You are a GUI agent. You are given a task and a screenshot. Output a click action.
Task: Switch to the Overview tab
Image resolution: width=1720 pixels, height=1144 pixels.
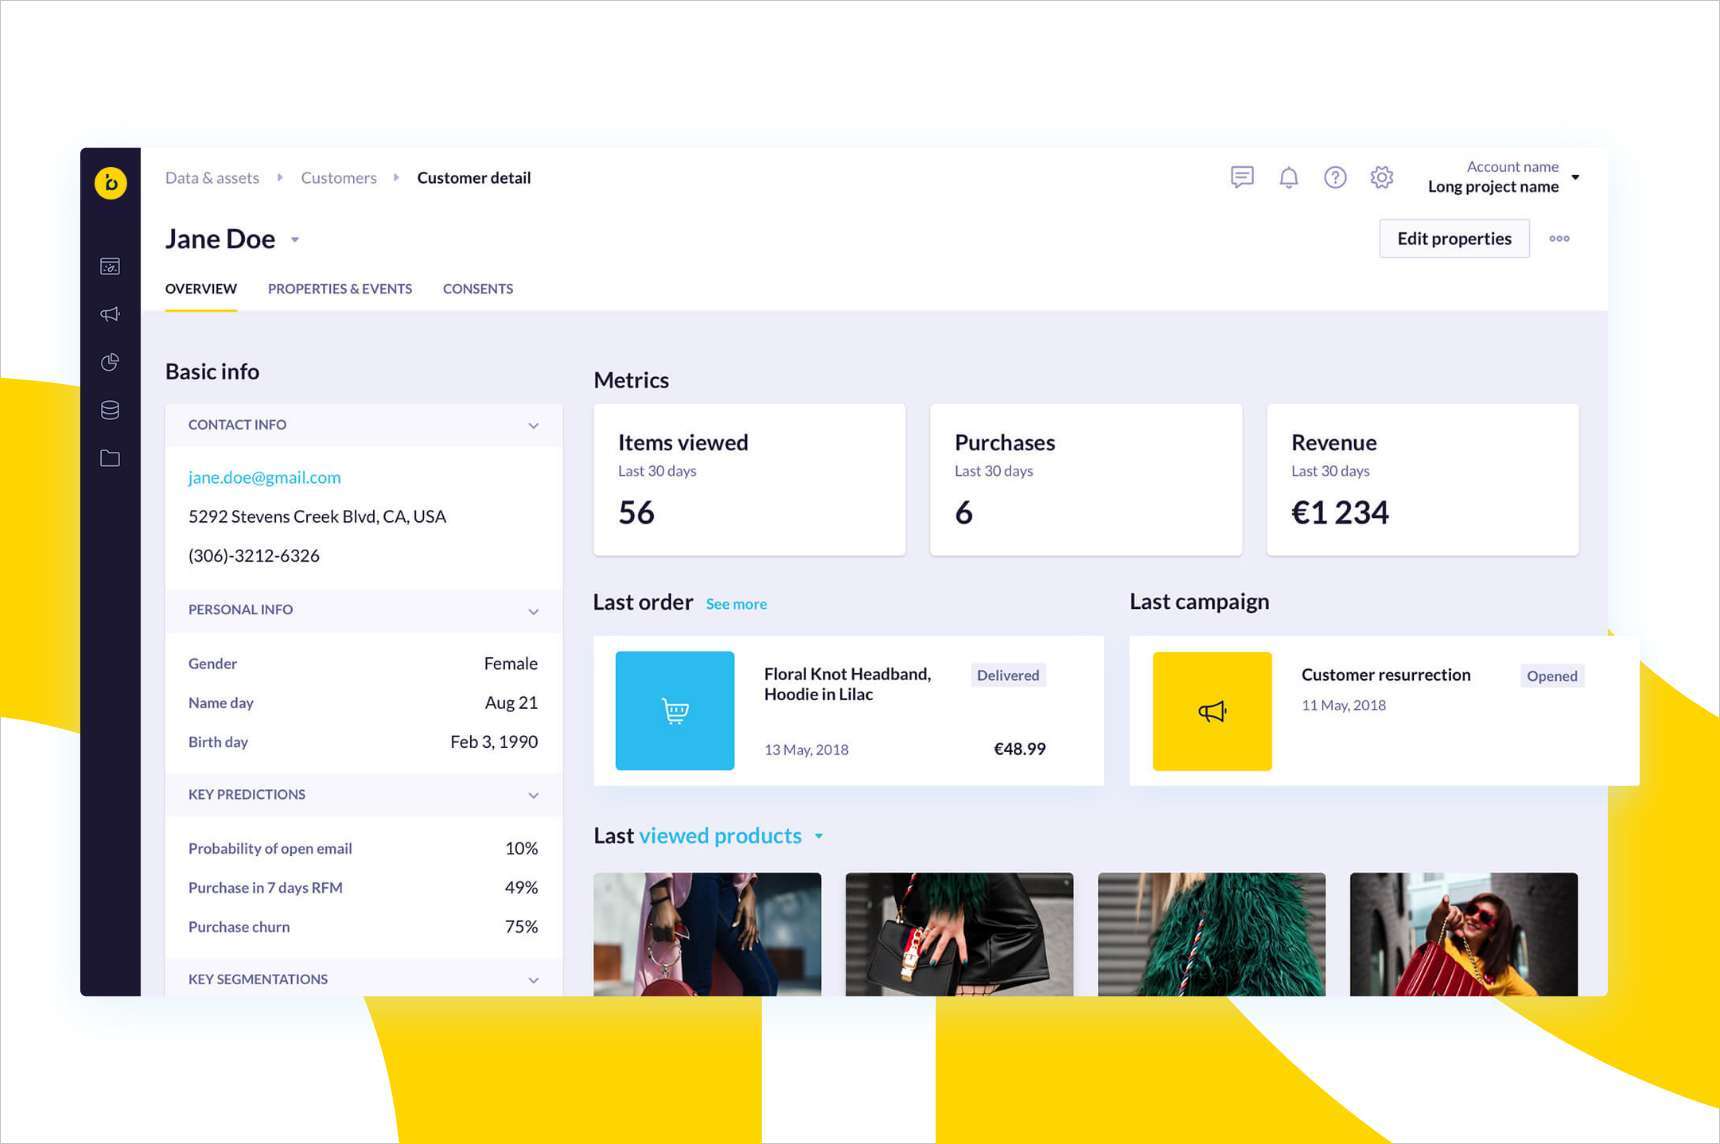click(x=201, y=289)
